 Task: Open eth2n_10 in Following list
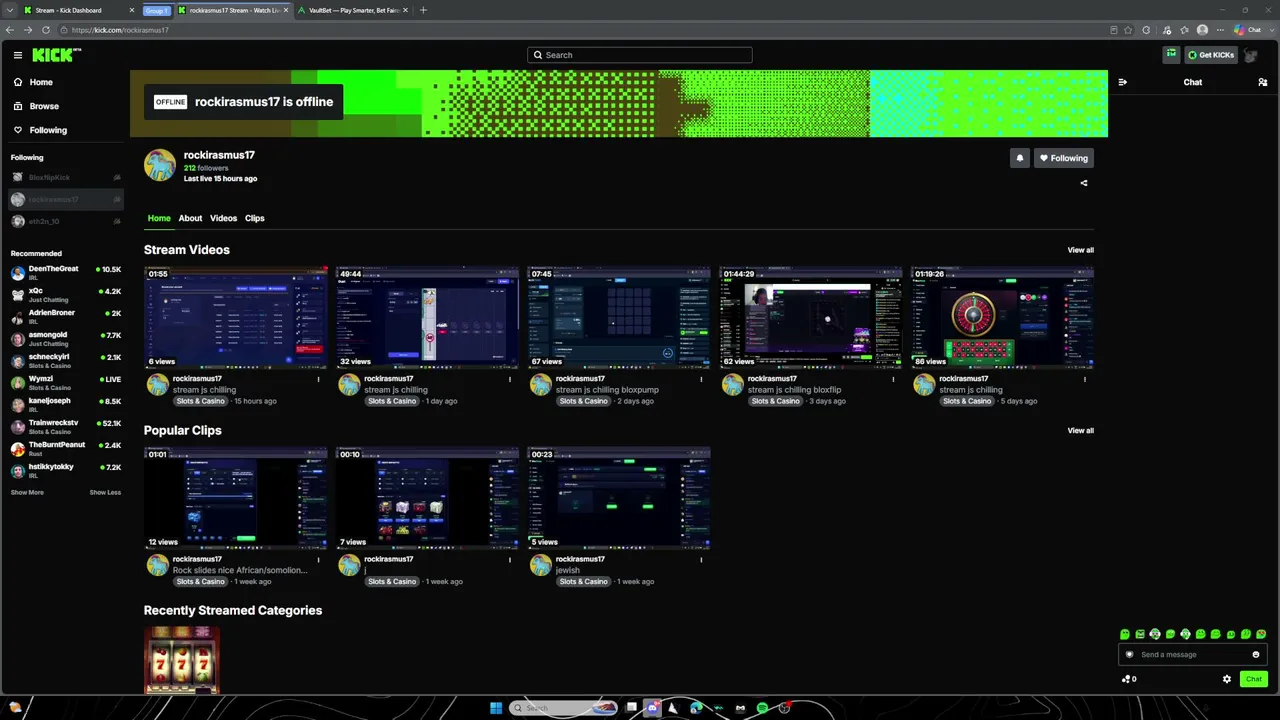[x=66, y=221]
